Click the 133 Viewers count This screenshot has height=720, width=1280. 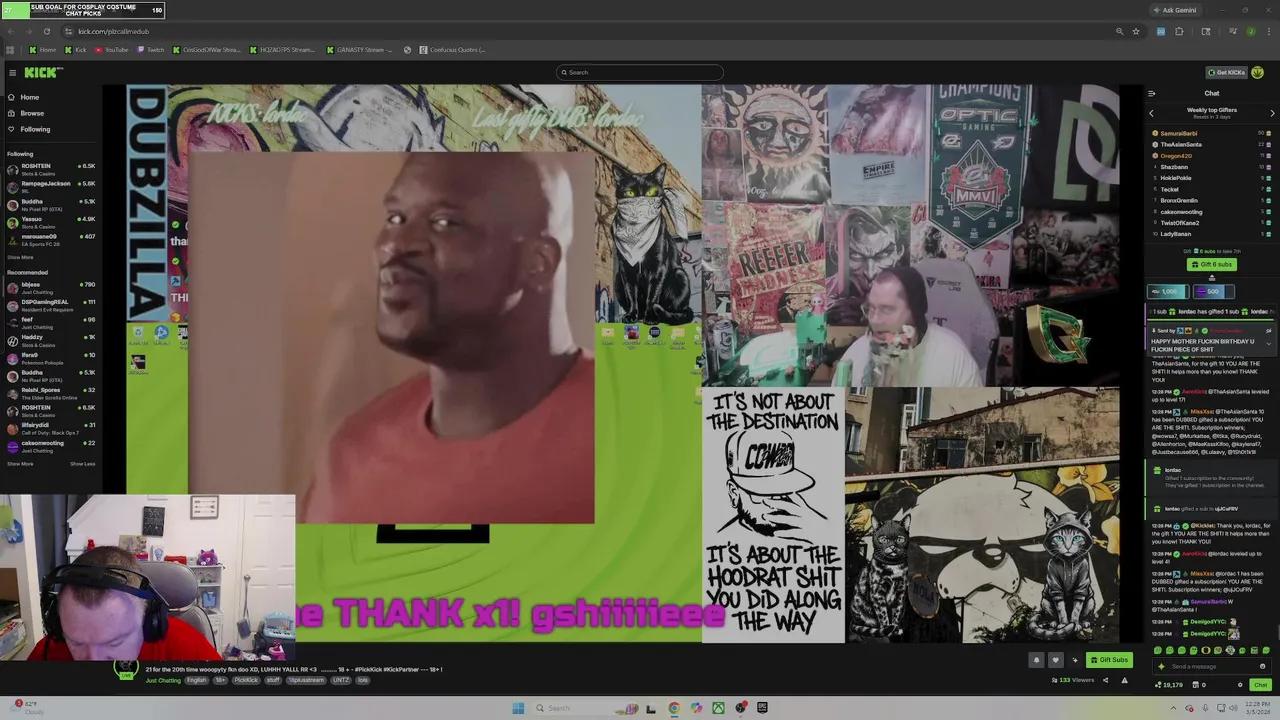1074,680
